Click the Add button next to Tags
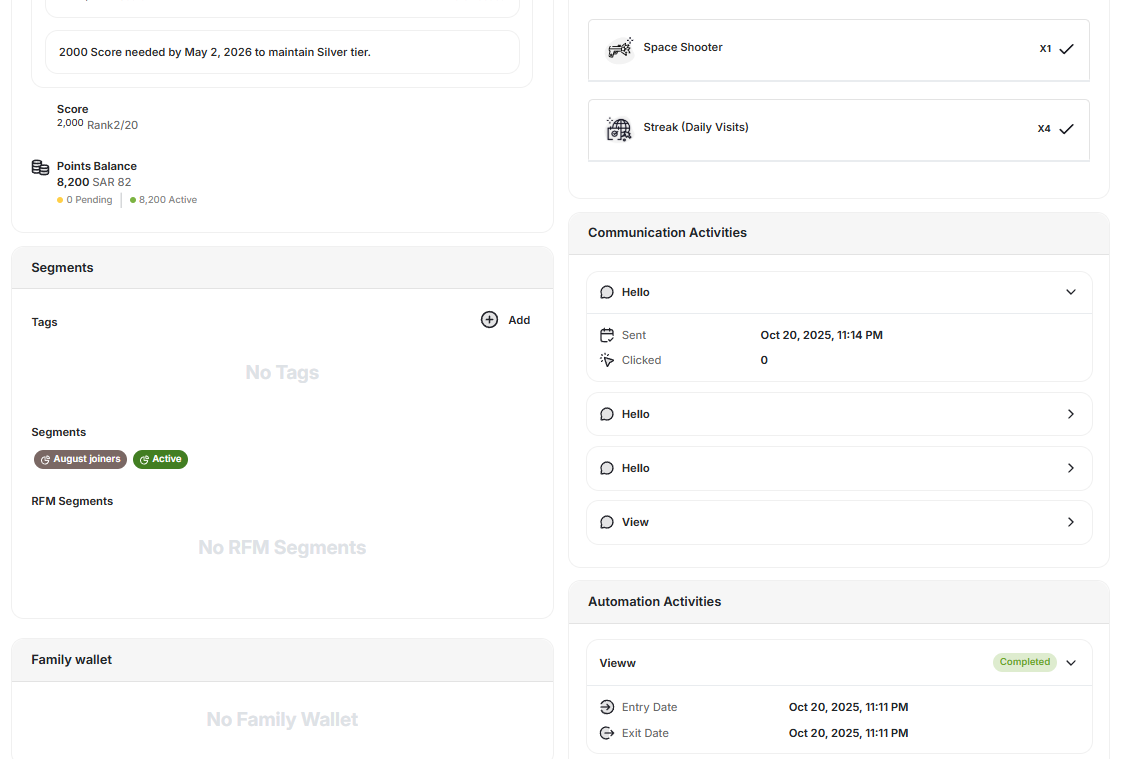1135x759 pixels. 505,319
